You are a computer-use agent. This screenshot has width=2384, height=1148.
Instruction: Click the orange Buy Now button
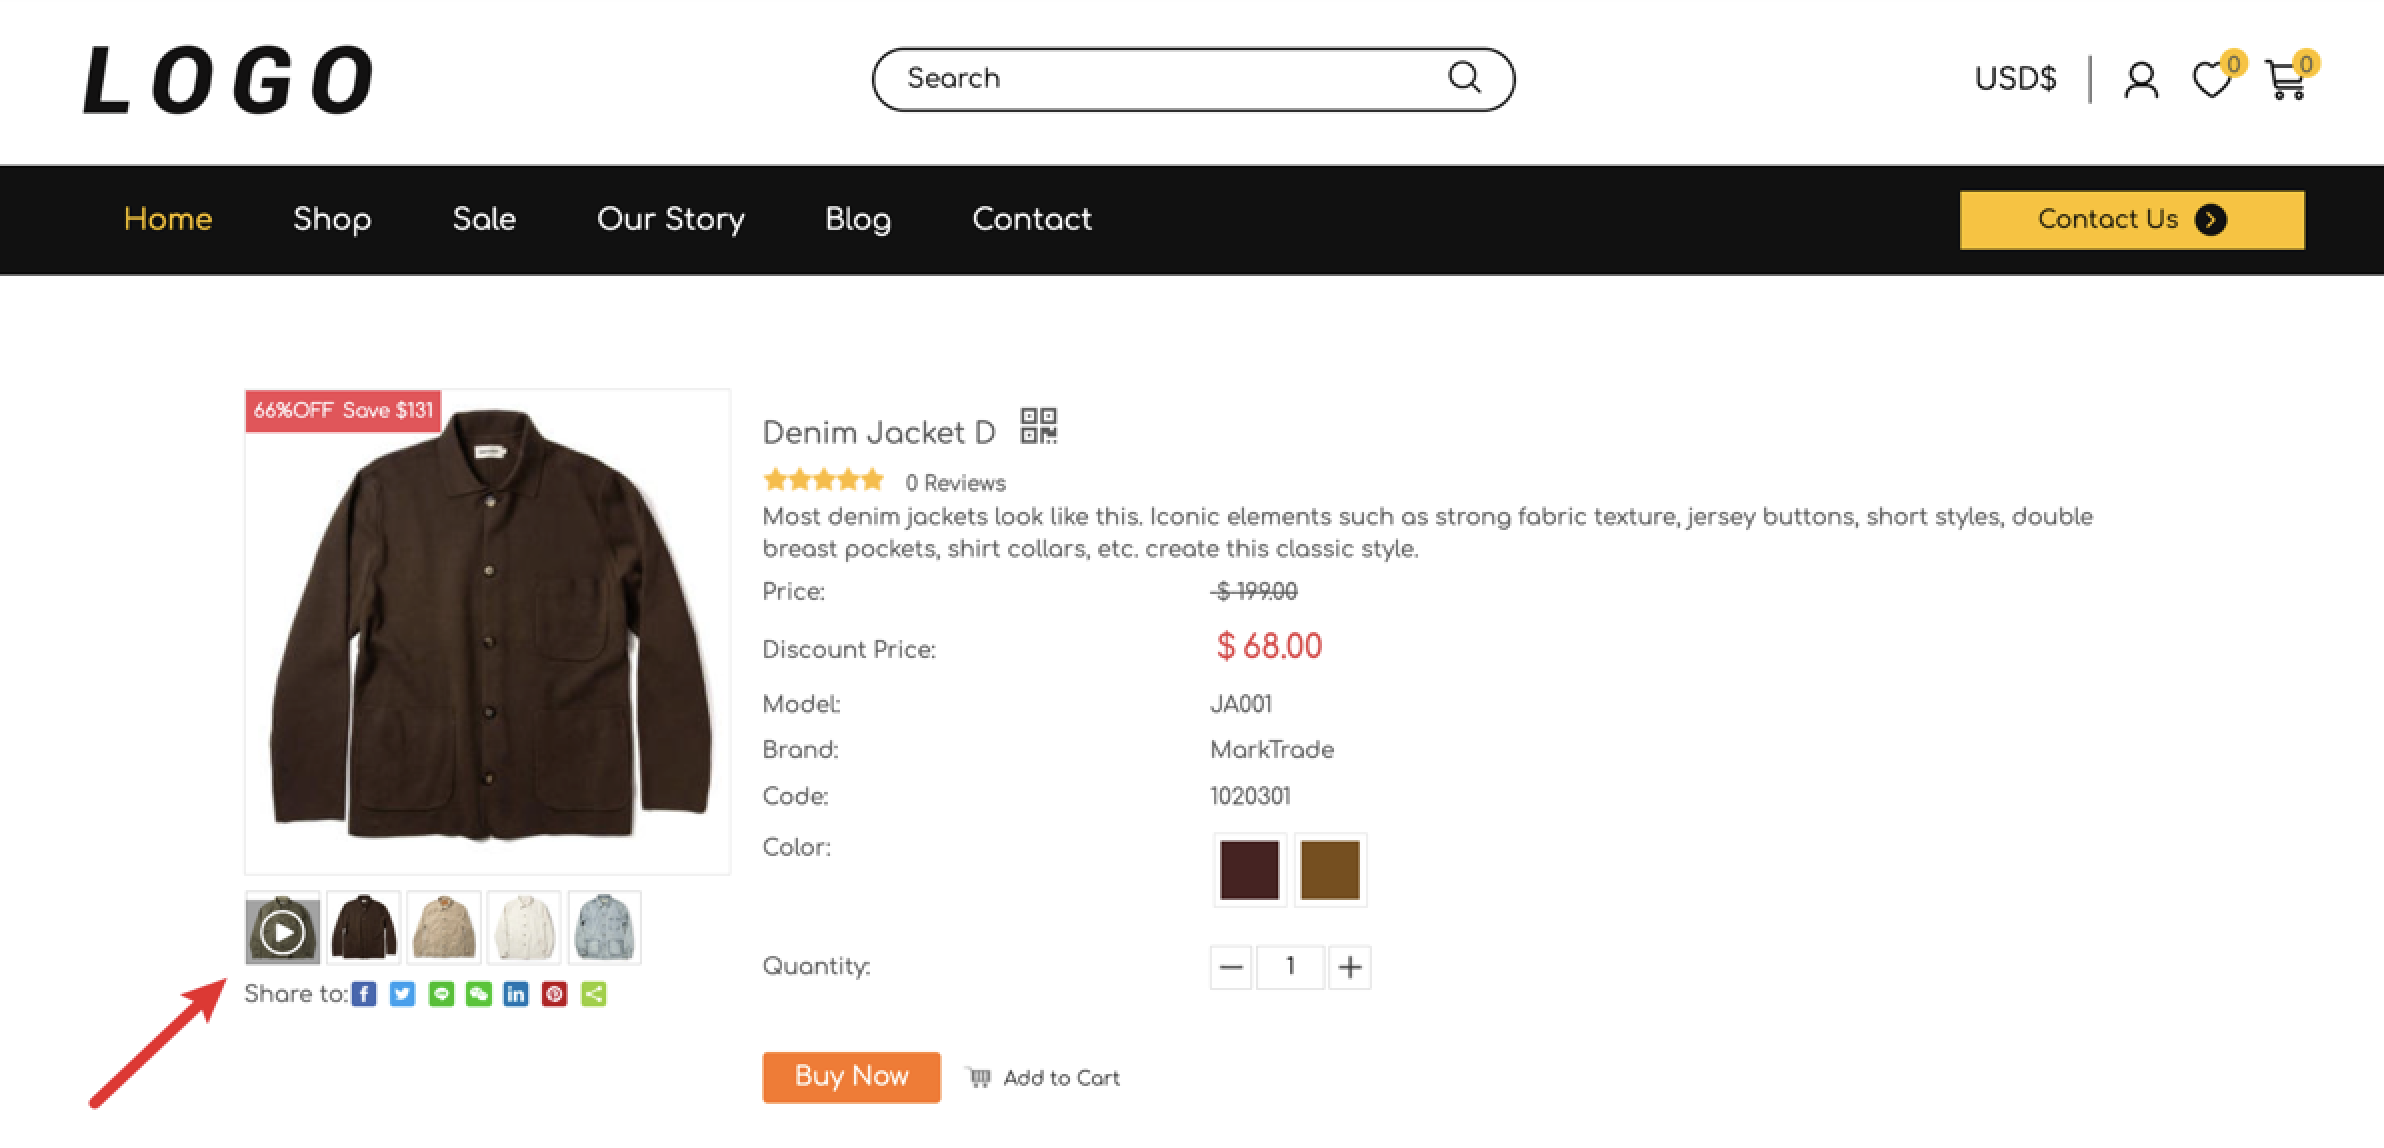point(851,1077)
